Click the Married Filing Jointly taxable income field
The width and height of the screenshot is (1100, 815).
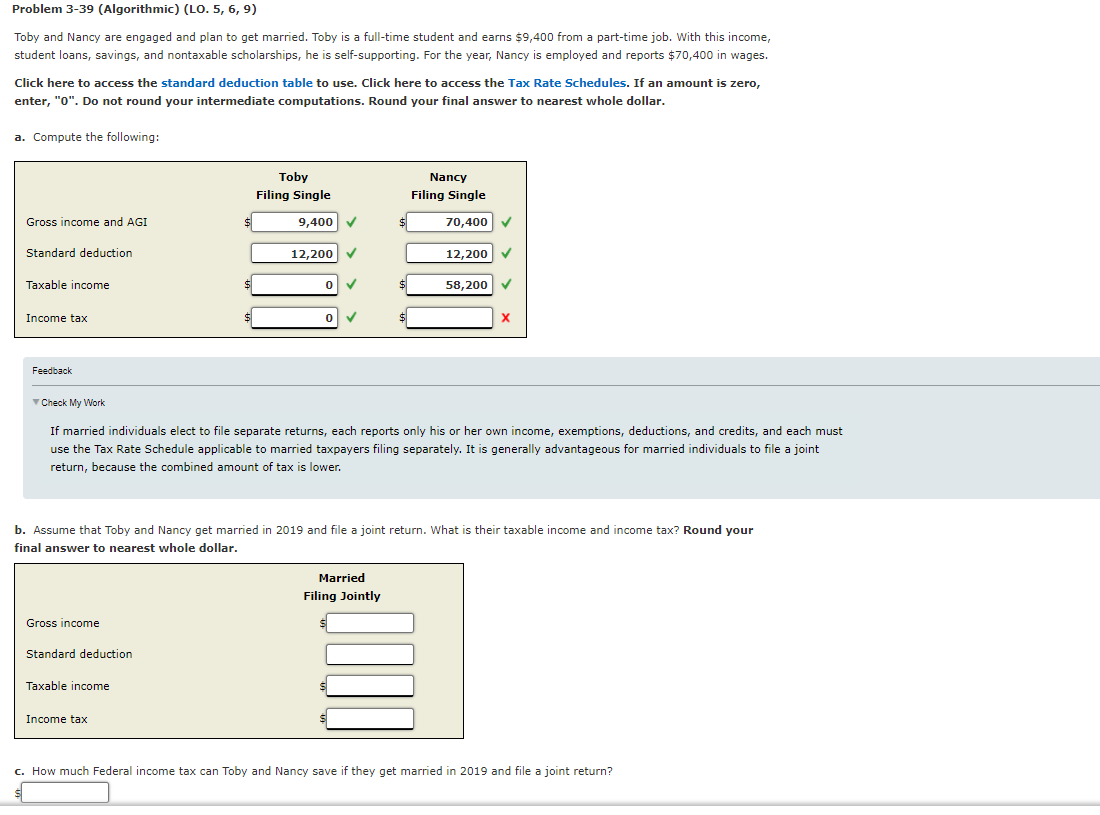pyautogui.click(x=369, y=686)
